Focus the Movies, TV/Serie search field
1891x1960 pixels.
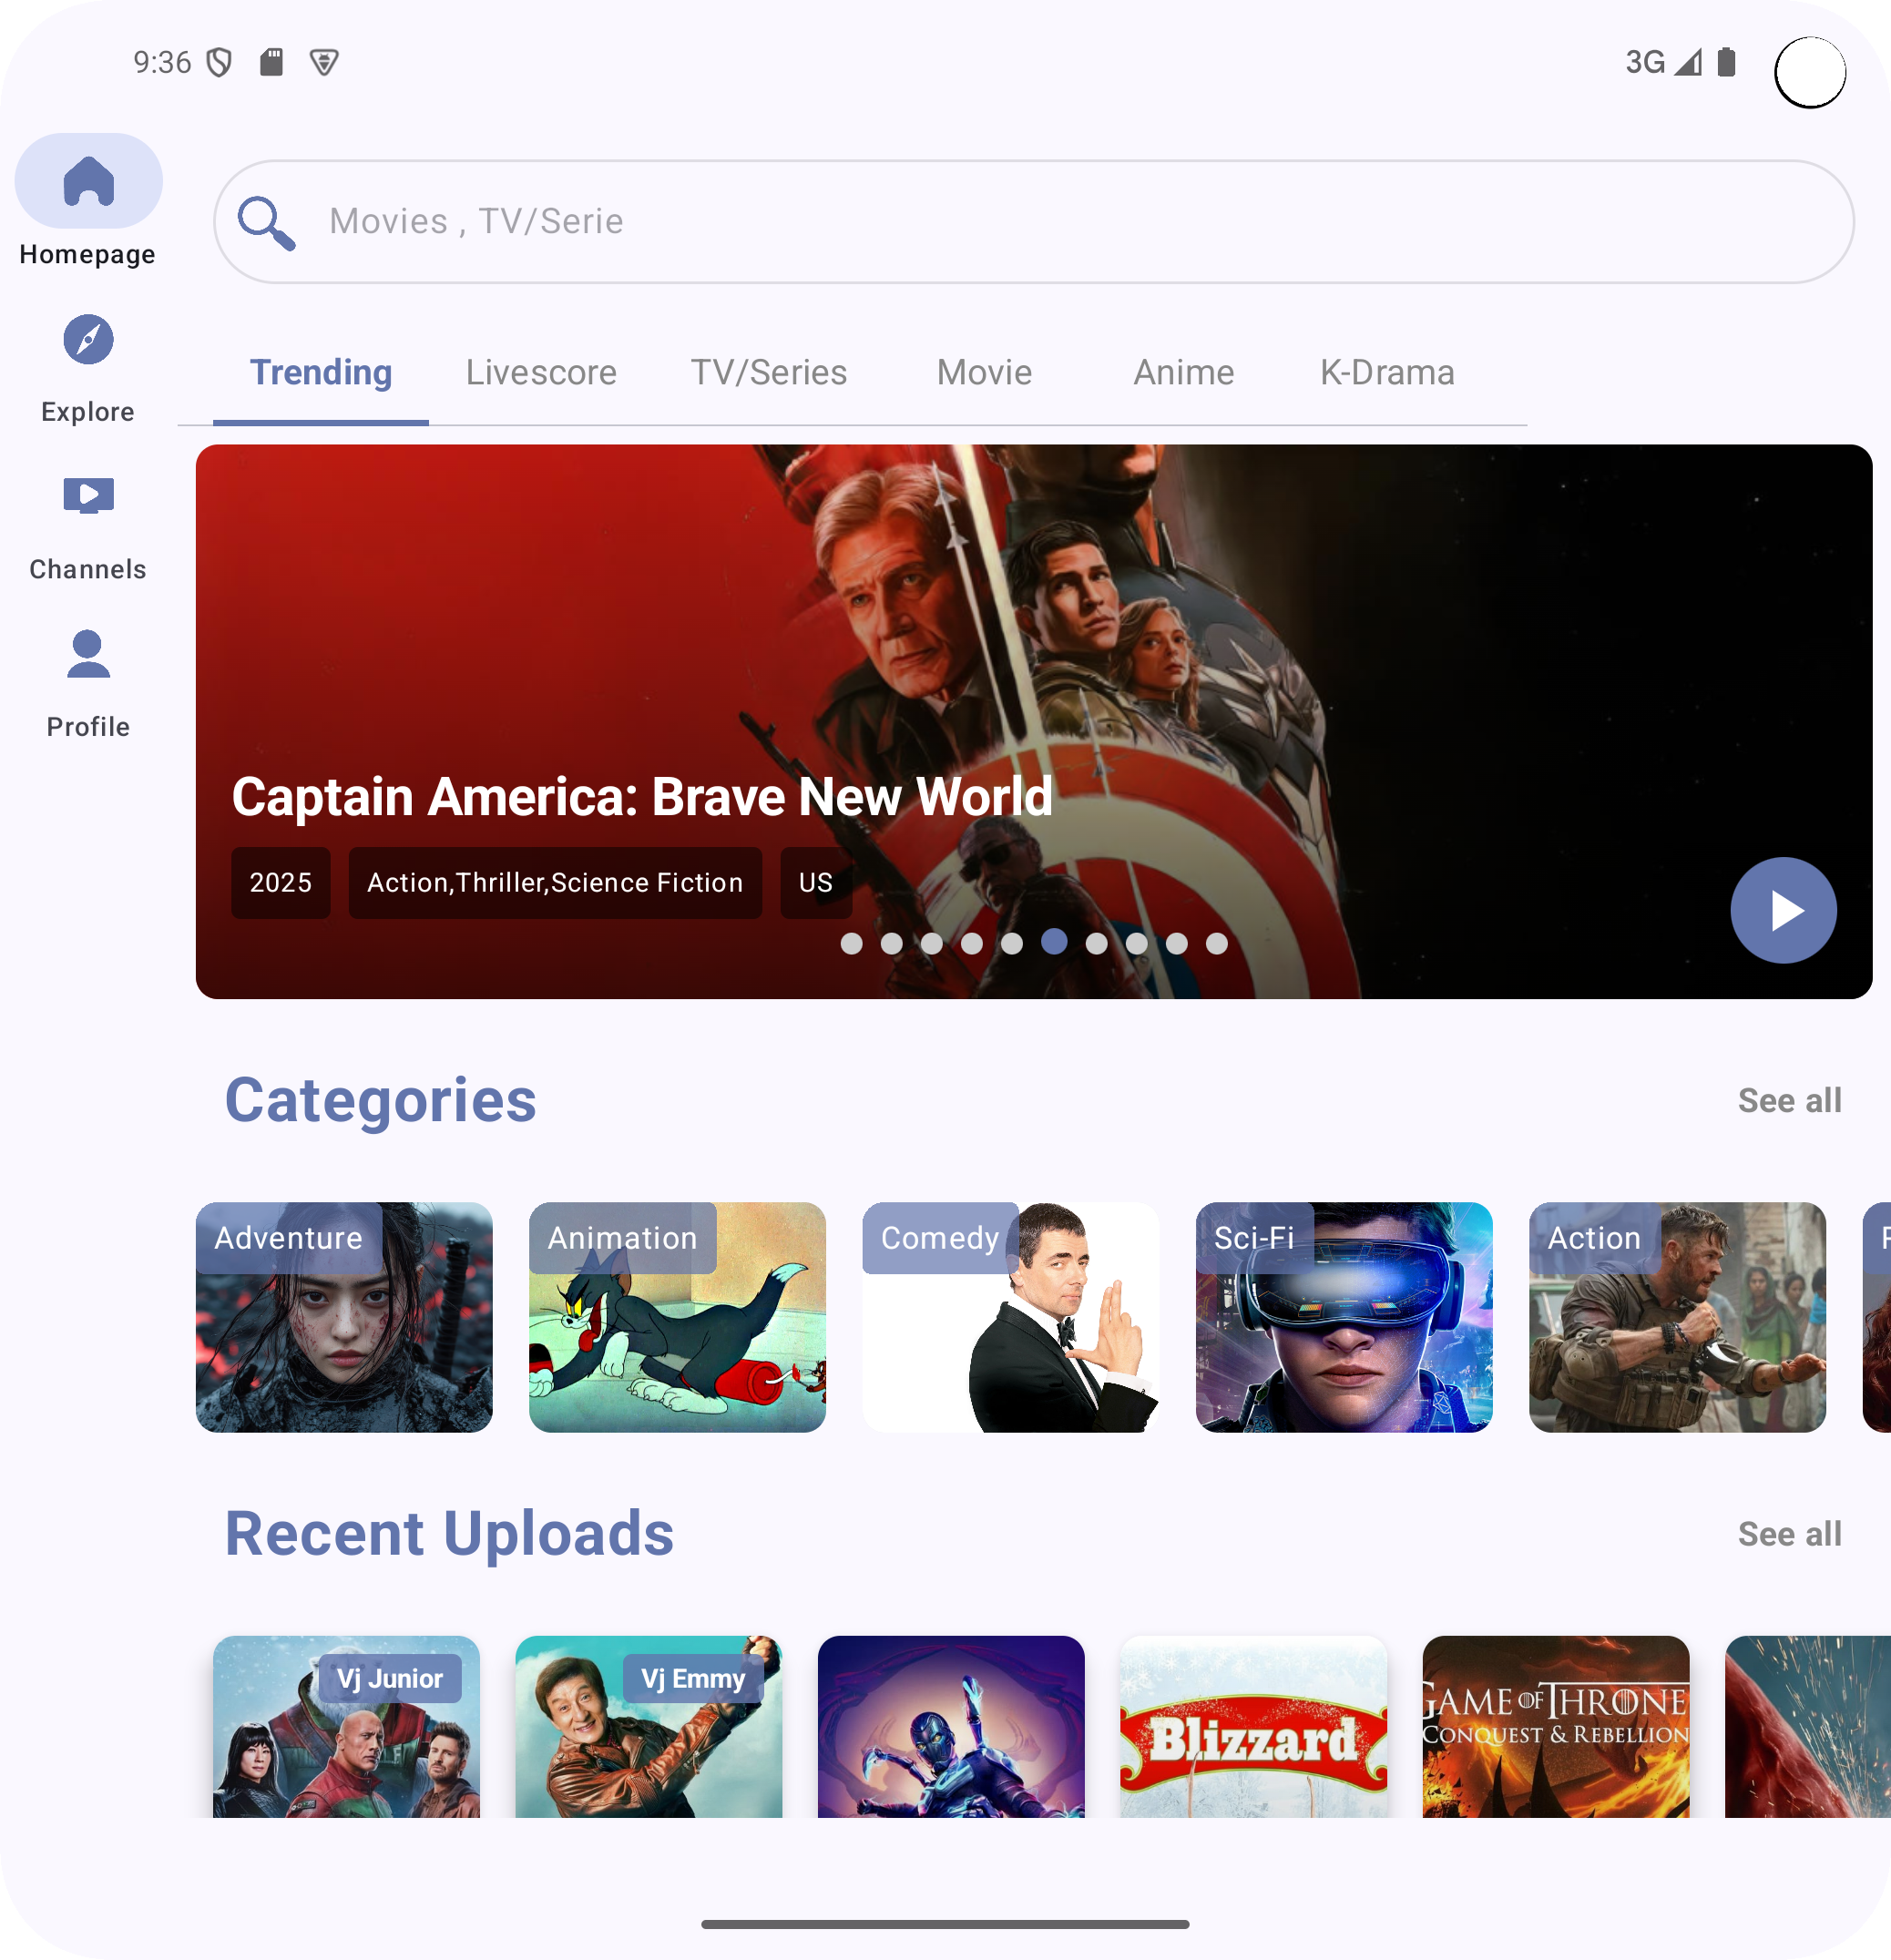point(1034,222)
